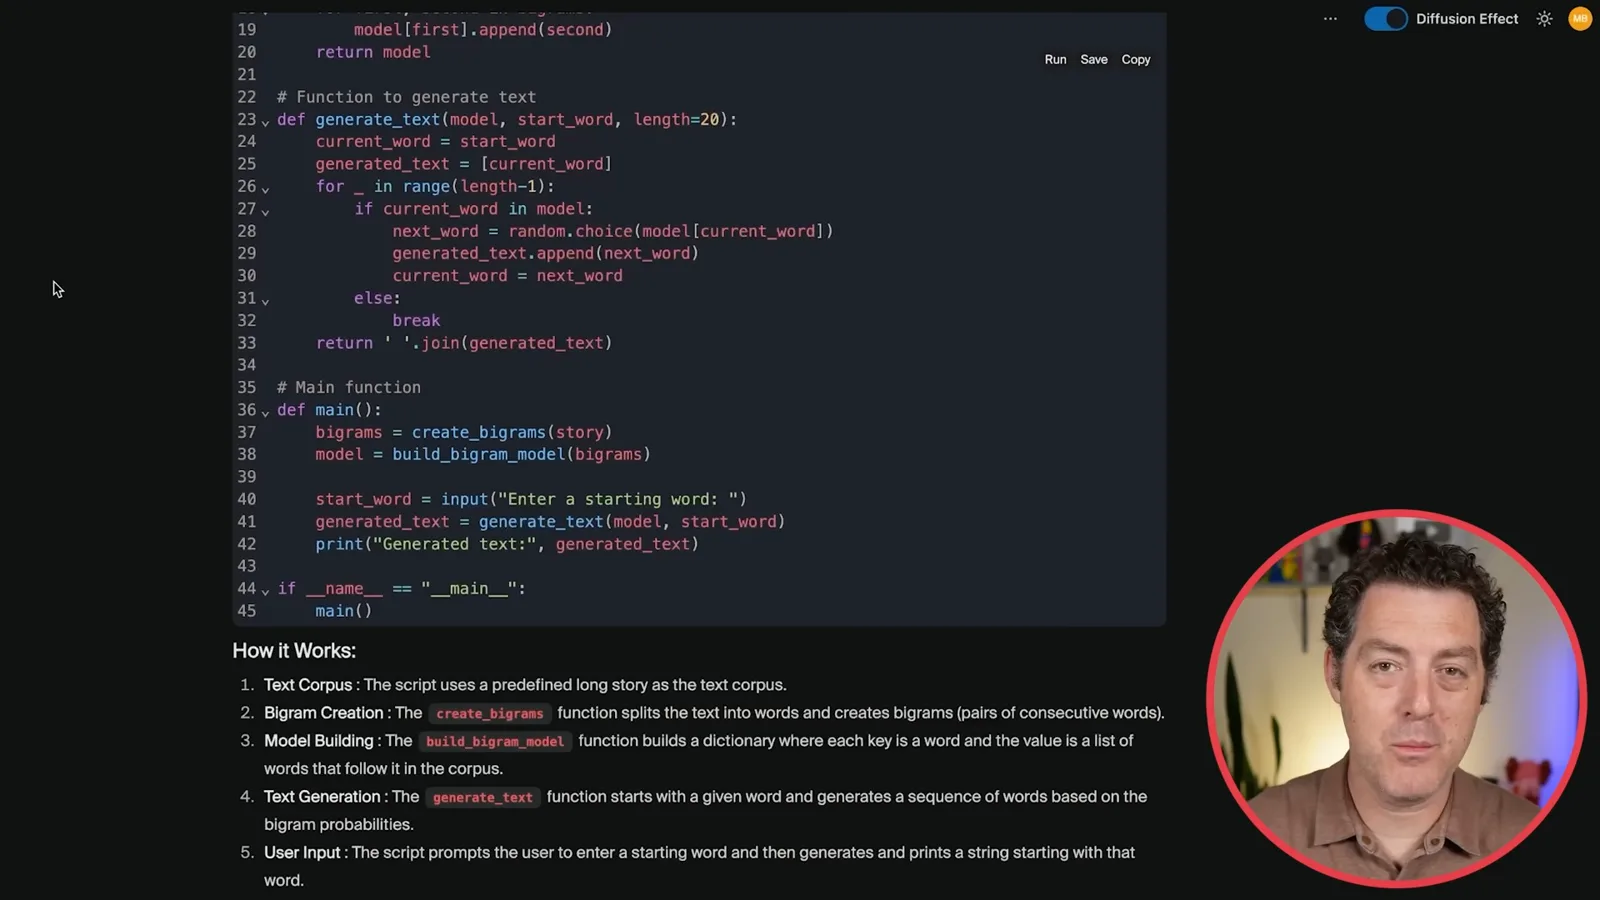The image size is (1600, 900).
Task: Open the orange user avatar
Action: [1580, 19]
